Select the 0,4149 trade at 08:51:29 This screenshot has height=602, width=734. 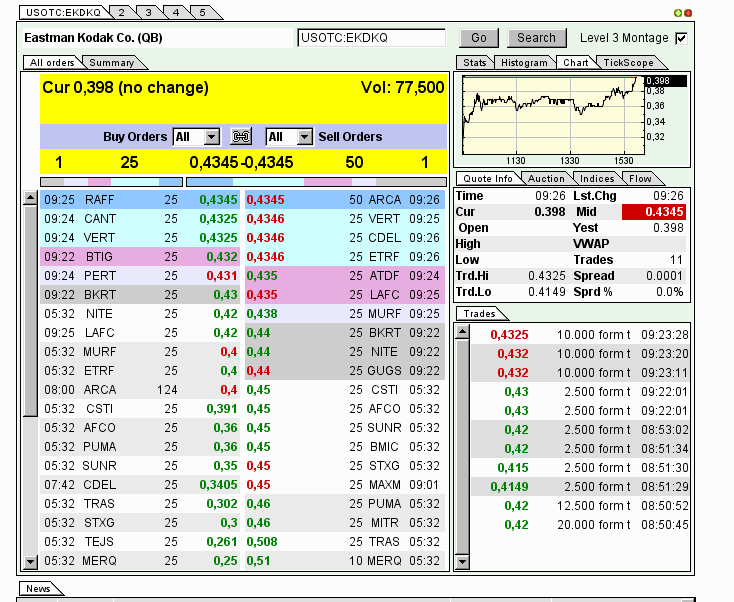580,487
